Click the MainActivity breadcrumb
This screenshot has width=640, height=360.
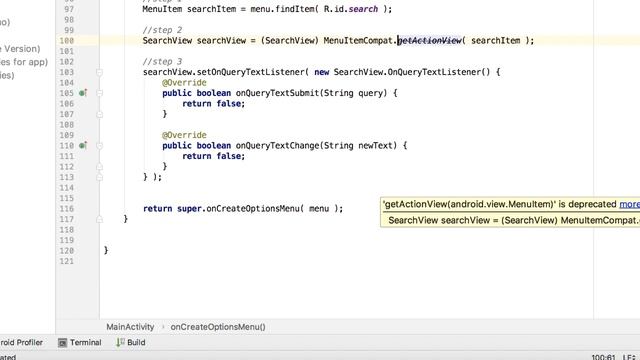click(x=130, y=327)
